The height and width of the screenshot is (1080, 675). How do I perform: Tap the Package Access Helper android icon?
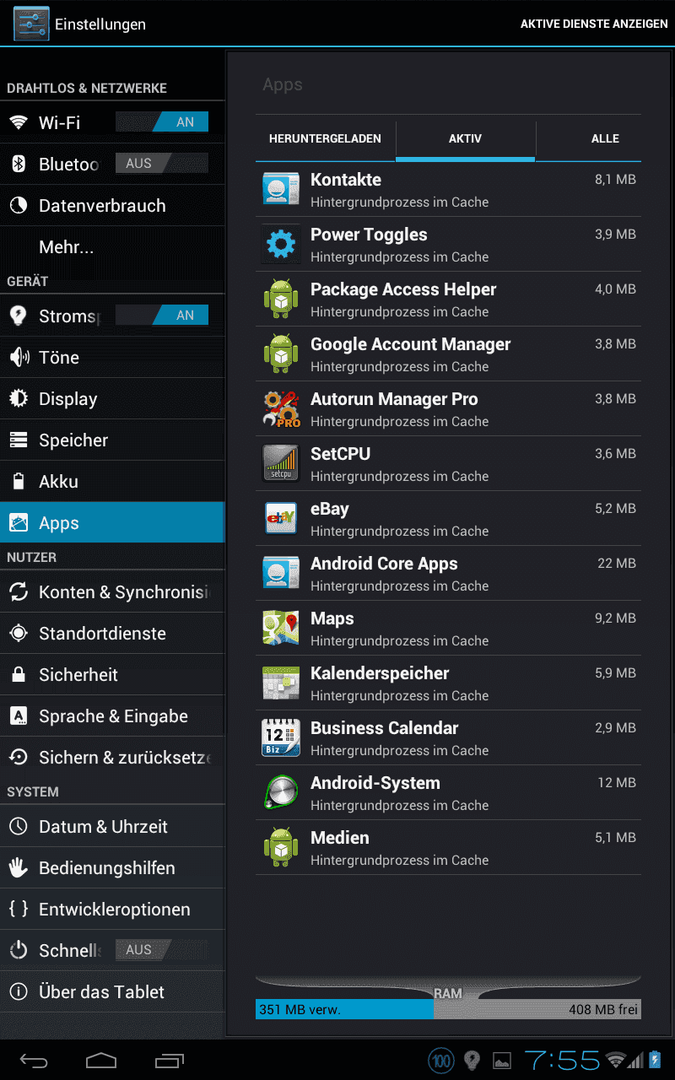tap(281, 299)
